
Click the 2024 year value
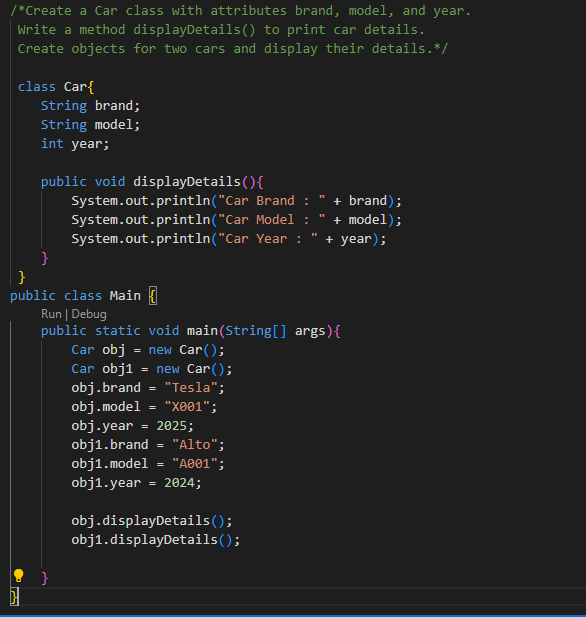pyautogui.click(x=179, y=483)
